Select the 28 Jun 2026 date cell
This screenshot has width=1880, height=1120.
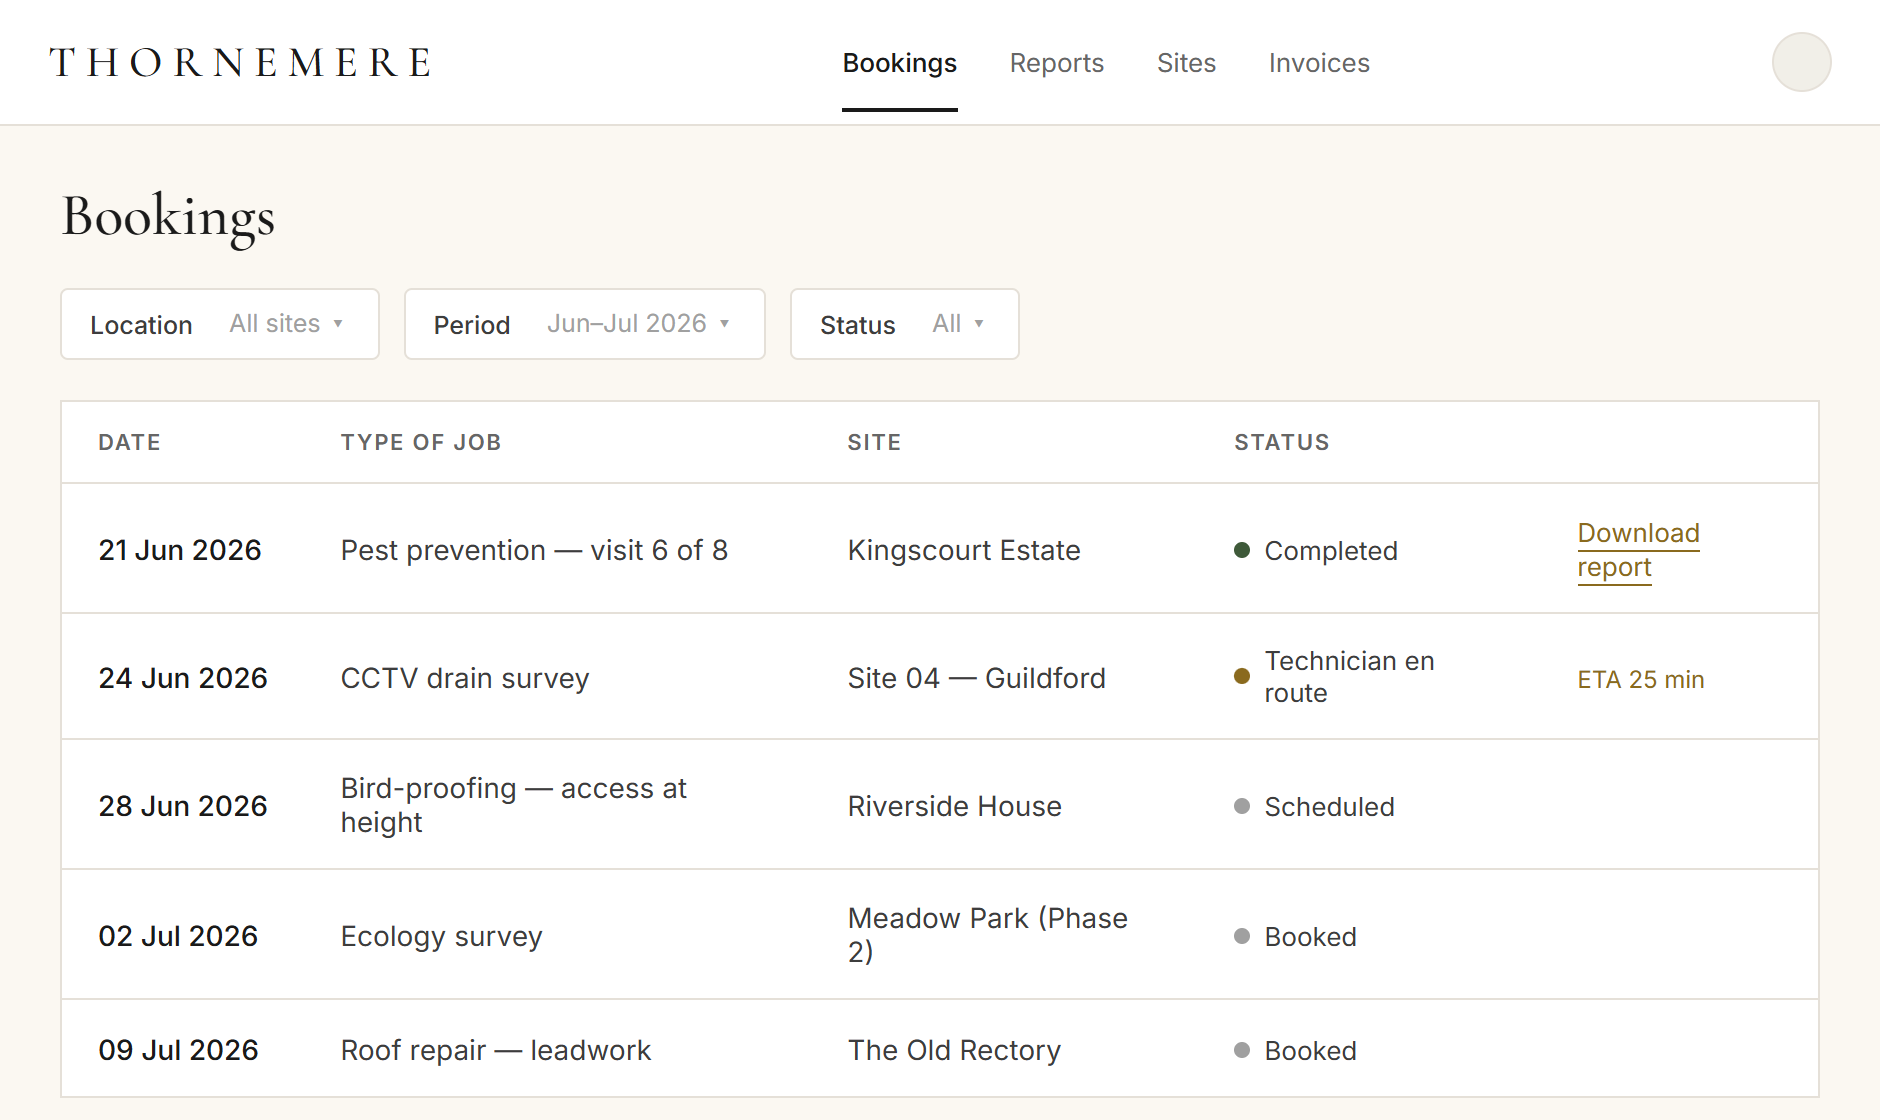183,806
